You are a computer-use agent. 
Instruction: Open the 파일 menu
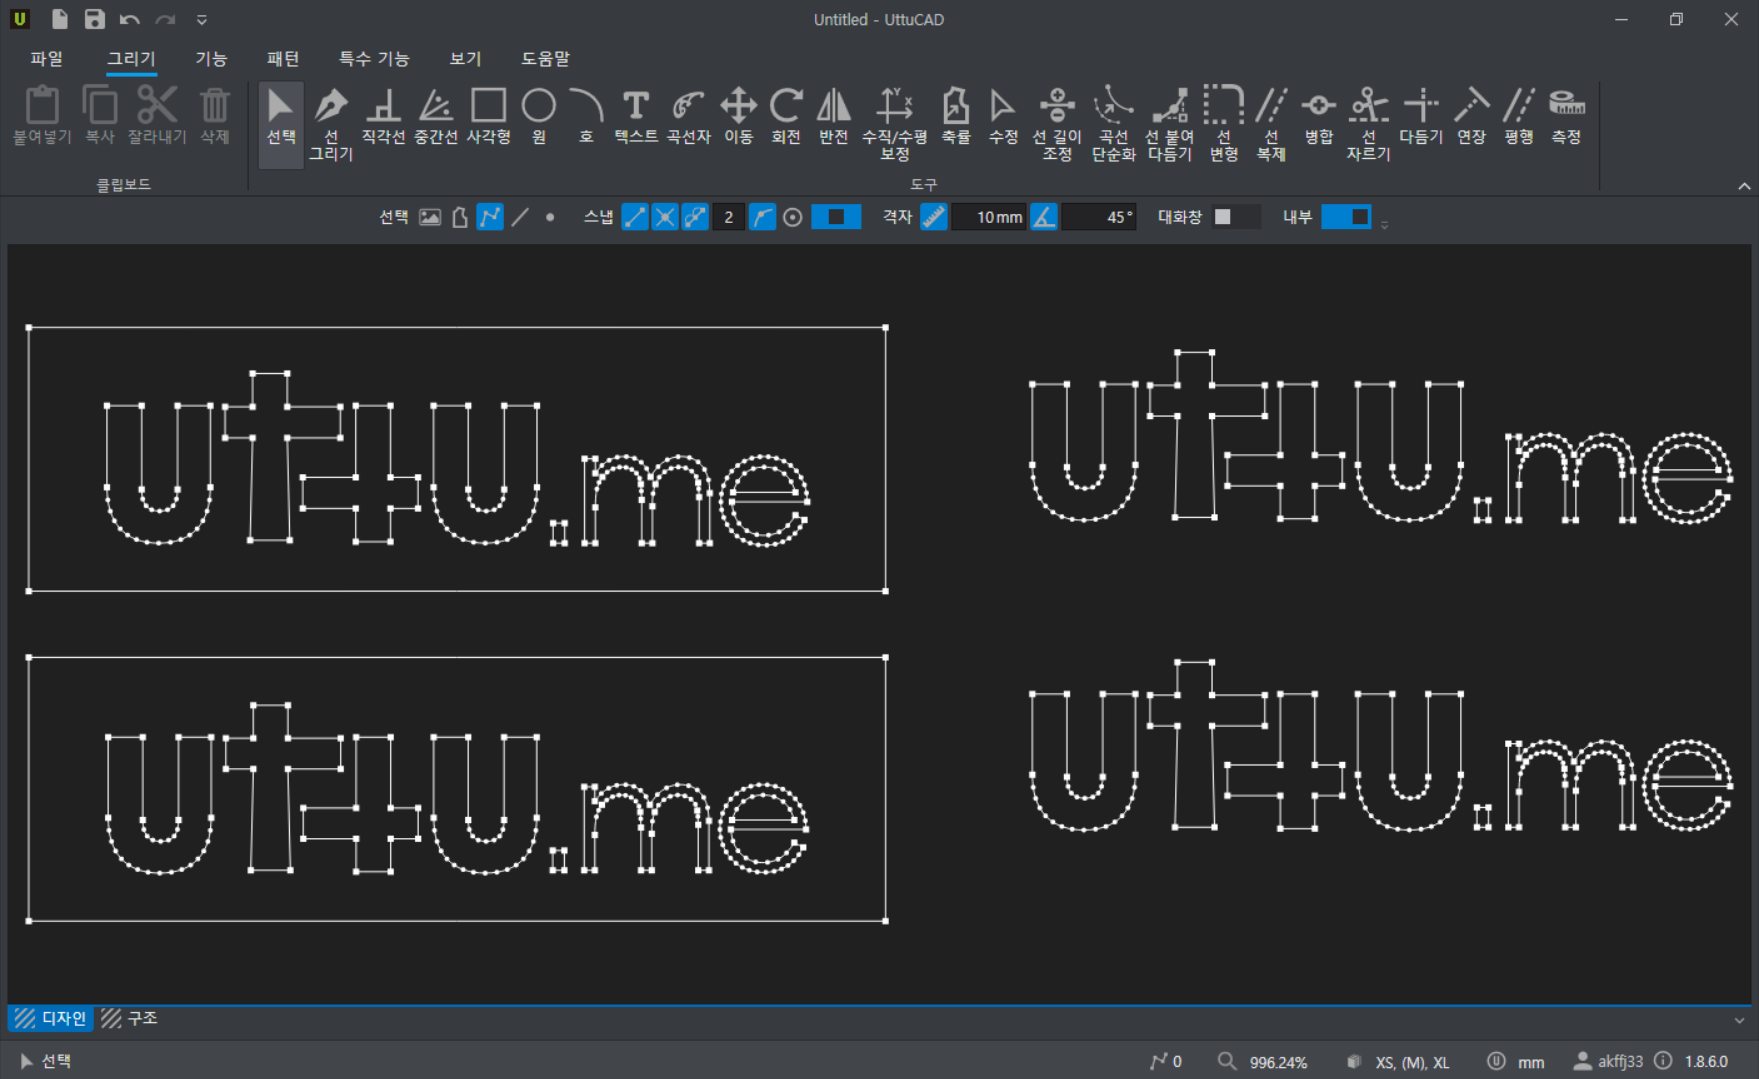[47, 59]
